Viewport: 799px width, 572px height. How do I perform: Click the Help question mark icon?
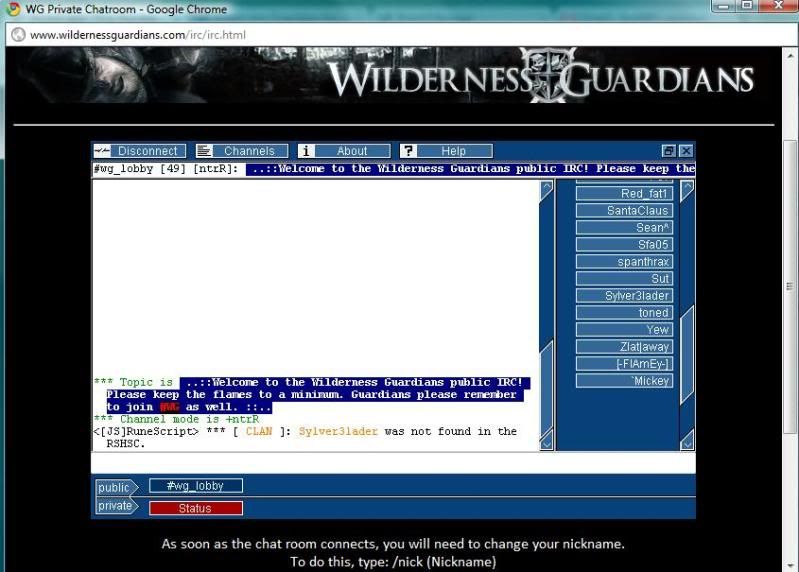(x=408, y=151)
